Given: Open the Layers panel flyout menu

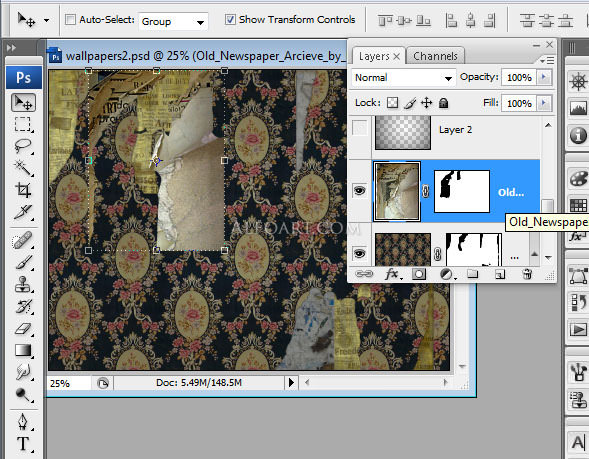Looking at the screenshot, I should tap(547, 60).
